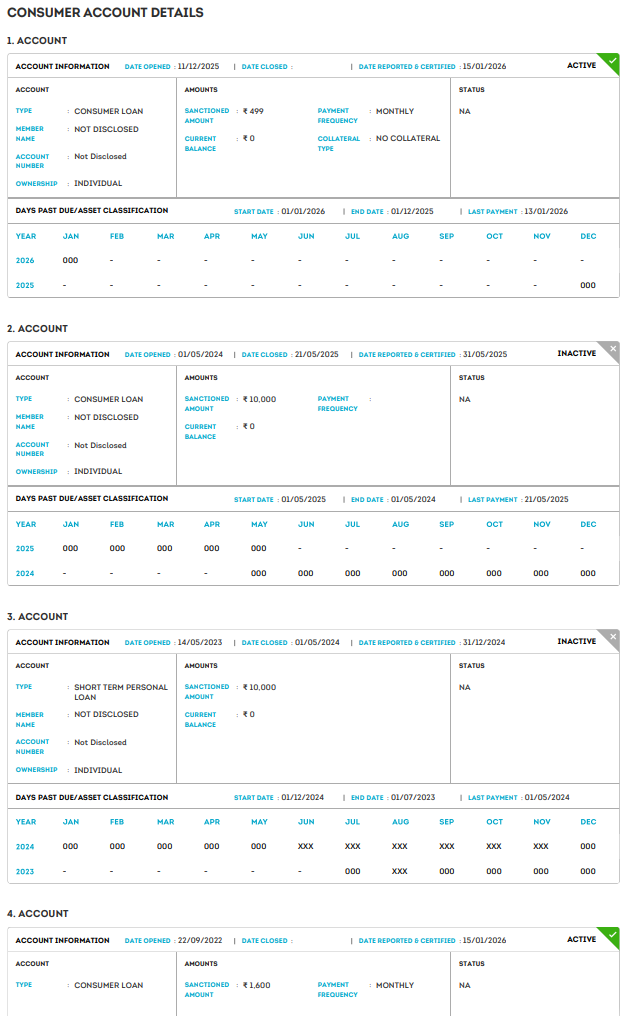Select the 2024 year row in account 2
The image size is (632, 1016).
[x=25, y=573]
